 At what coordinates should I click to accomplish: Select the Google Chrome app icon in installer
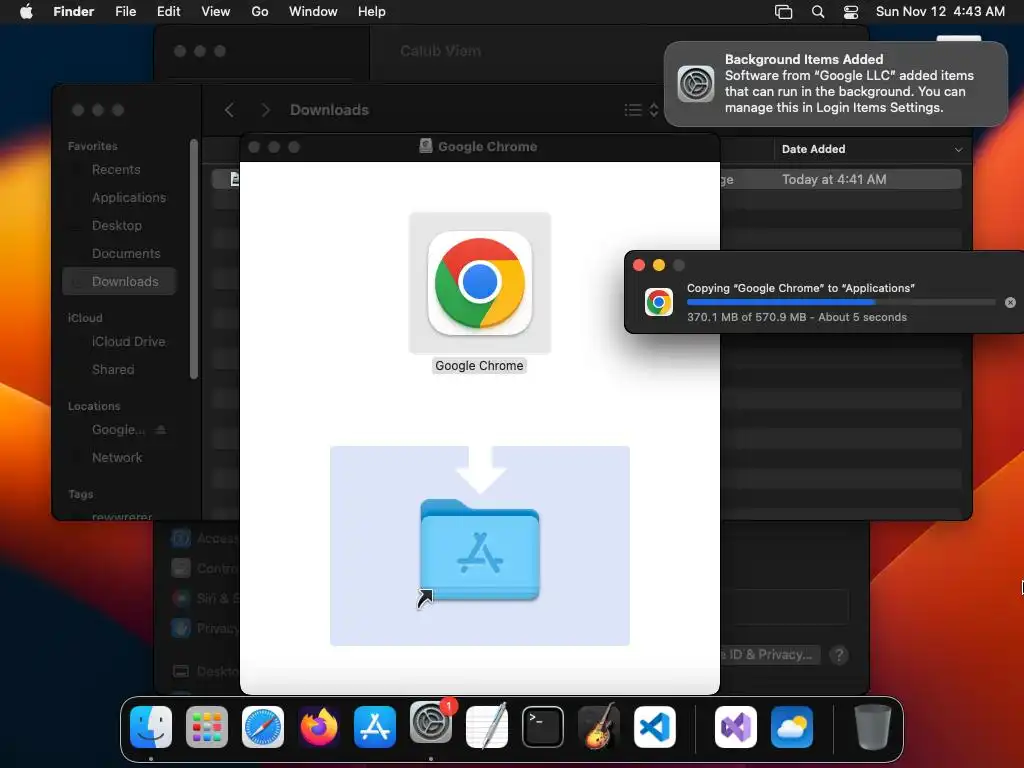[x=480, y=283]
